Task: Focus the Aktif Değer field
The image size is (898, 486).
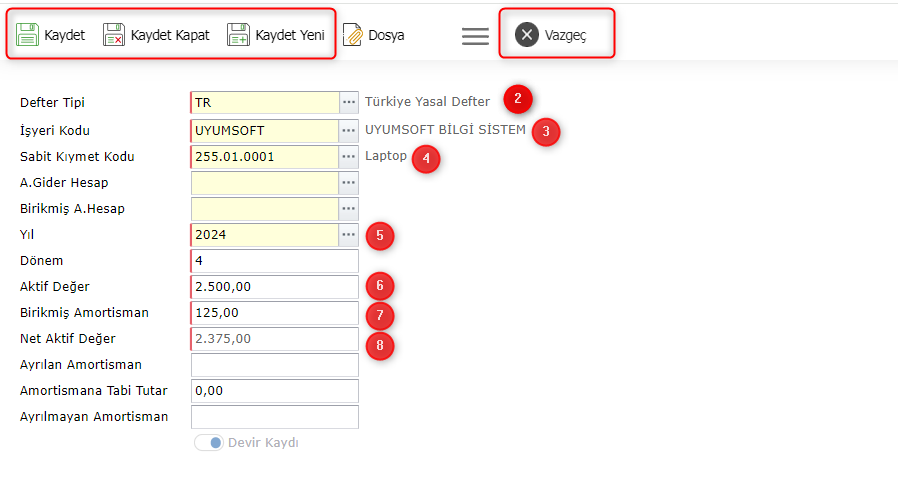Action: coord(274,287)
